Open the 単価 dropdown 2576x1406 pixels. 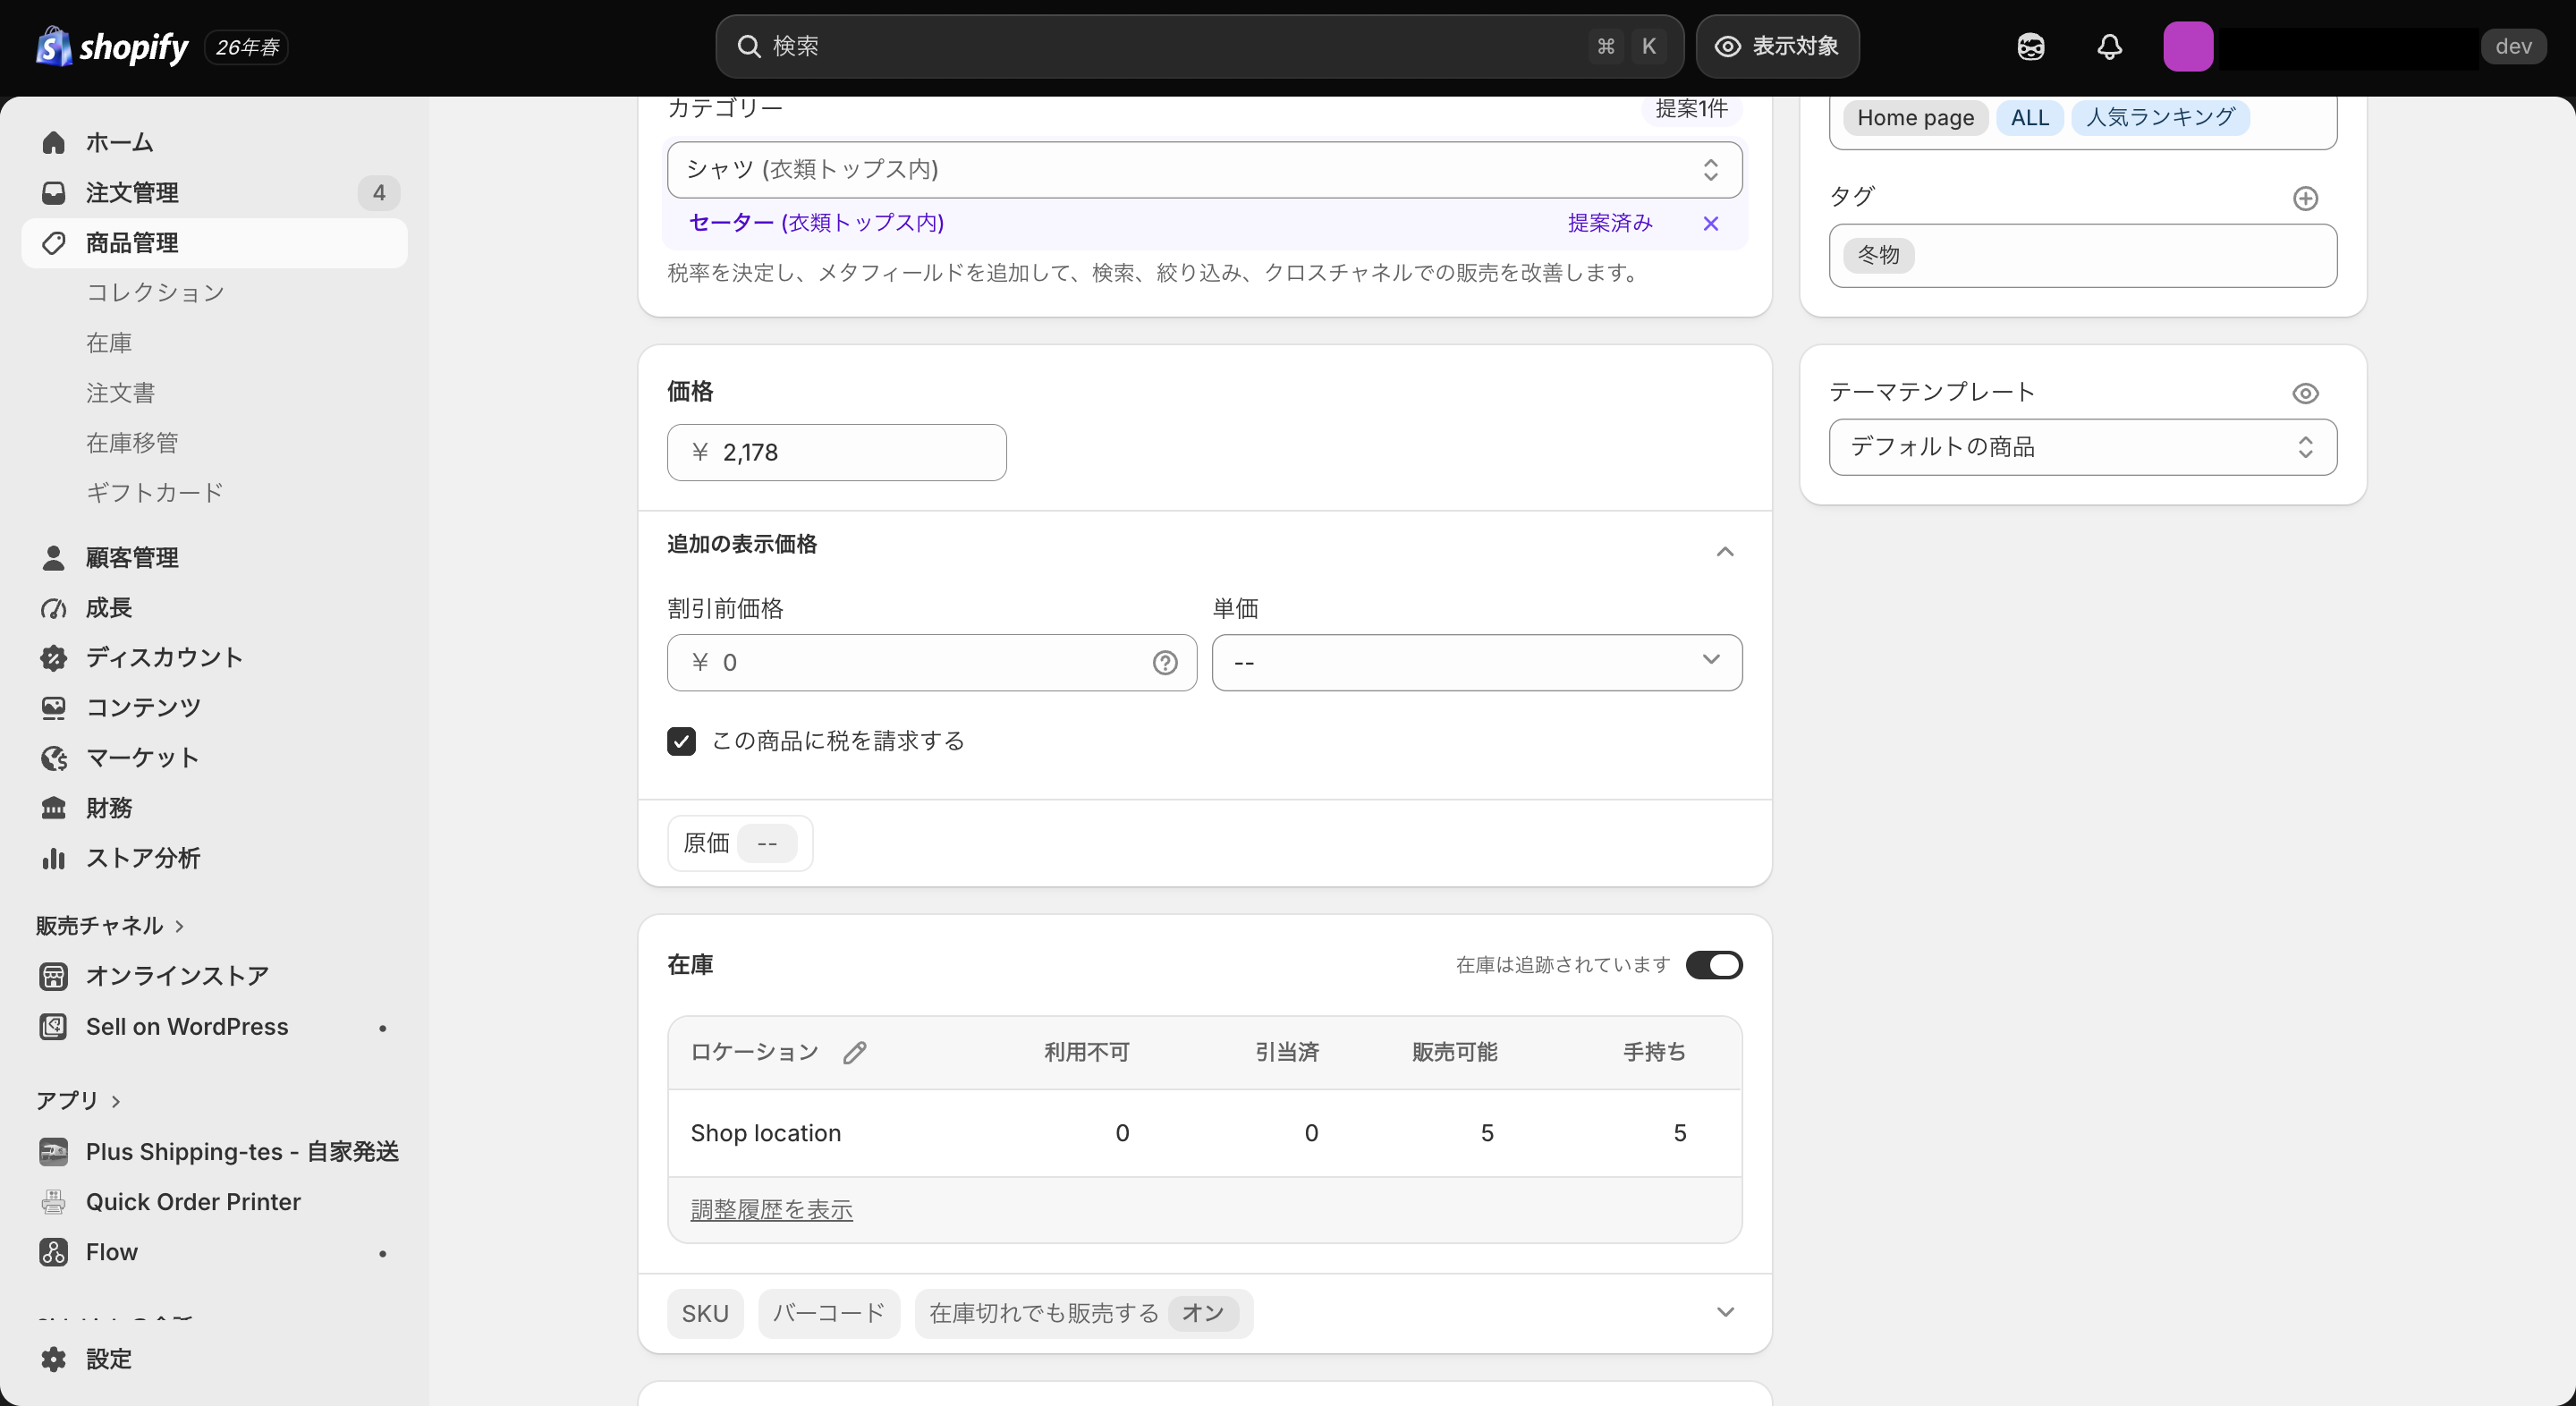pos(1476,662)
